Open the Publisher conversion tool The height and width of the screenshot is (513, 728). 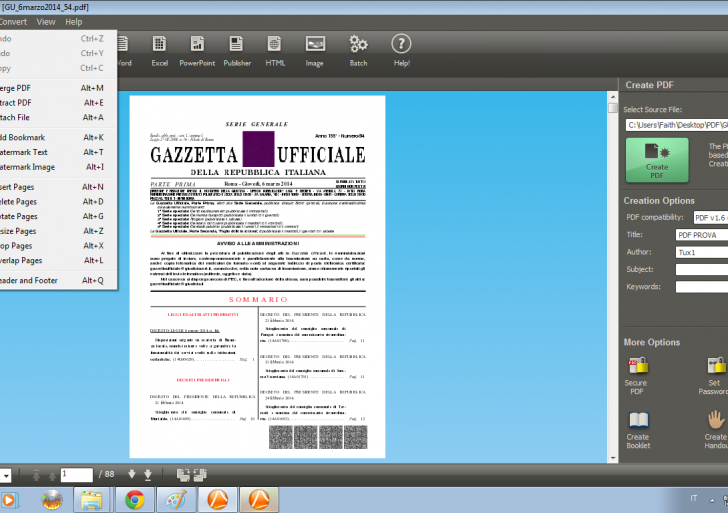point(237,49)
